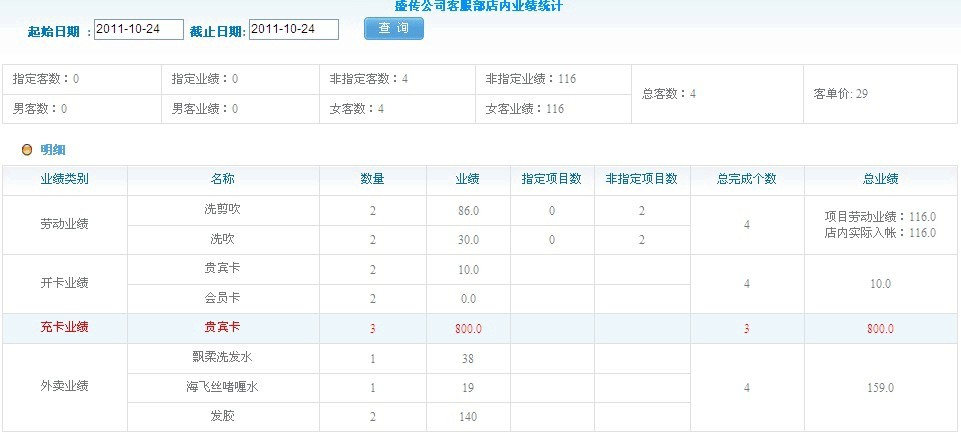Click the 截止日期 end date field
Viewport: 961px width, 444px height.
coord(293,30)
